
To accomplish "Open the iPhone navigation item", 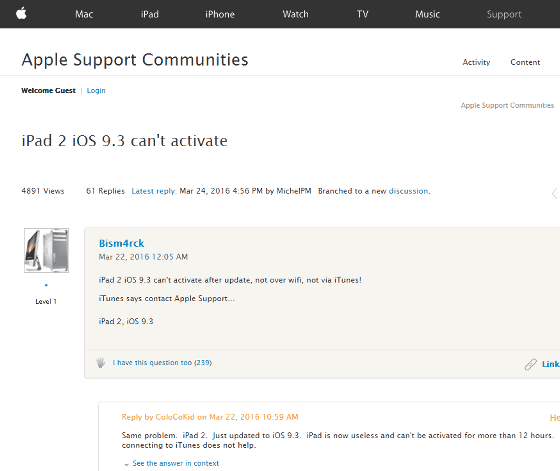I will point(220,14).
